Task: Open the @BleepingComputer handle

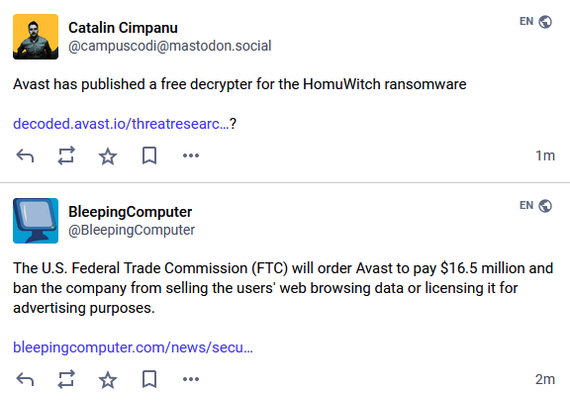Action: 132,230
